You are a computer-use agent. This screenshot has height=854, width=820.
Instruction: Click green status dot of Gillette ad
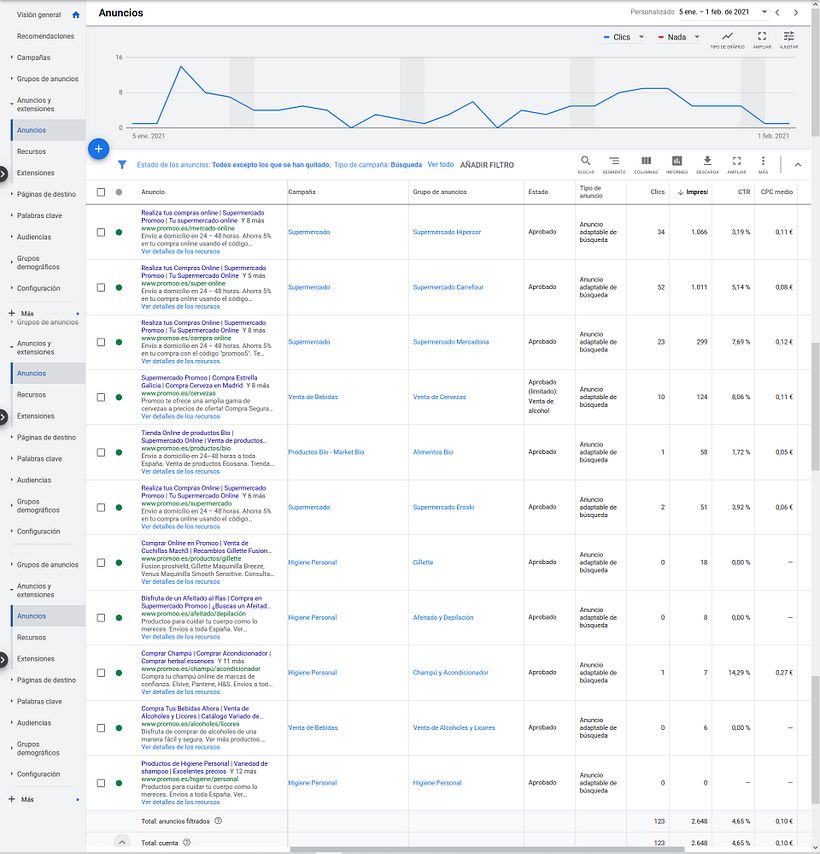coord(119,563)
